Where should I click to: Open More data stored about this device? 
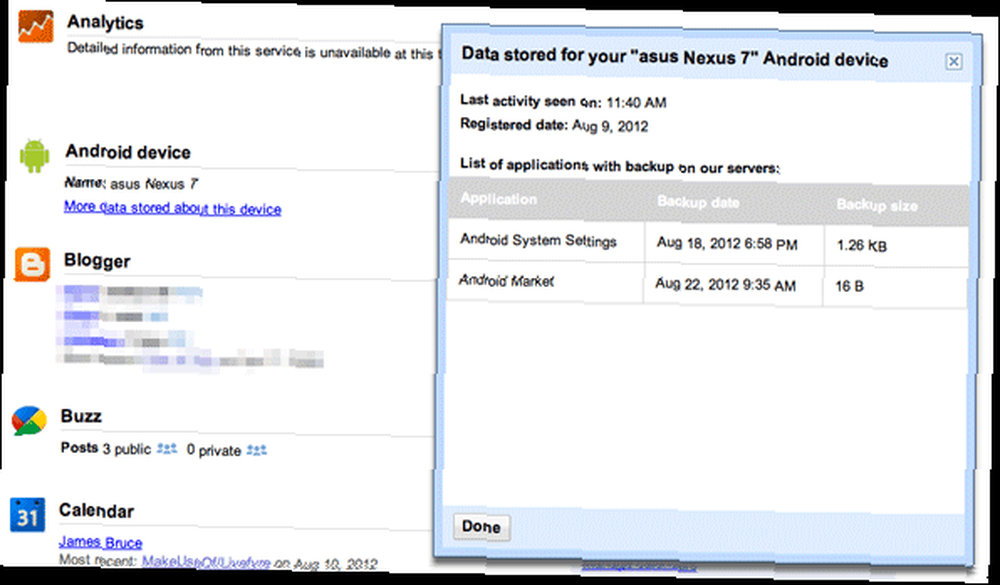172,208
